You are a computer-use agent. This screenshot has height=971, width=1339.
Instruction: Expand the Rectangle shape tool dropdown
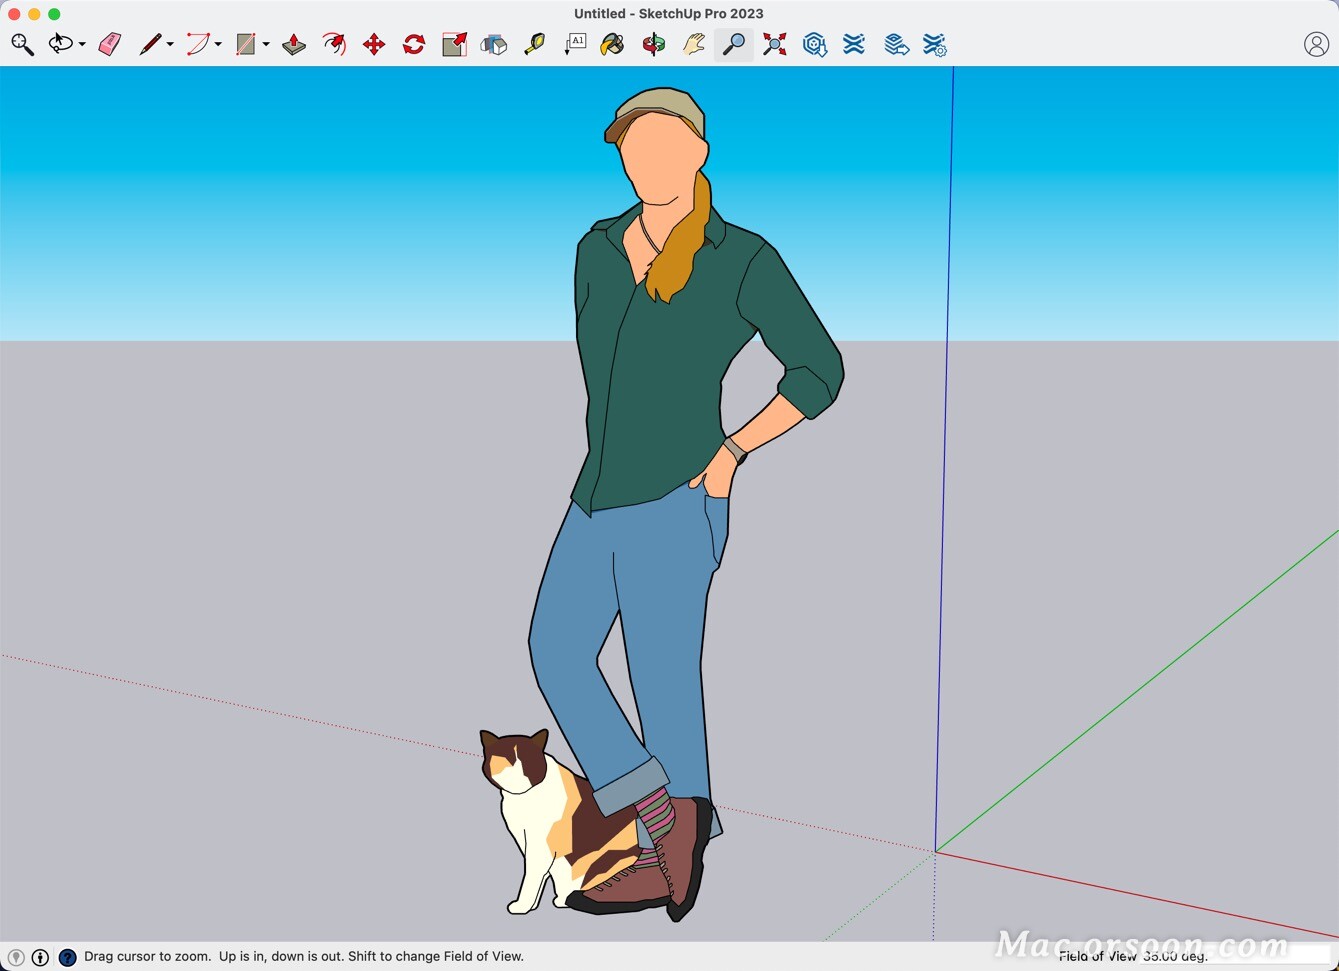pos(266,45)
